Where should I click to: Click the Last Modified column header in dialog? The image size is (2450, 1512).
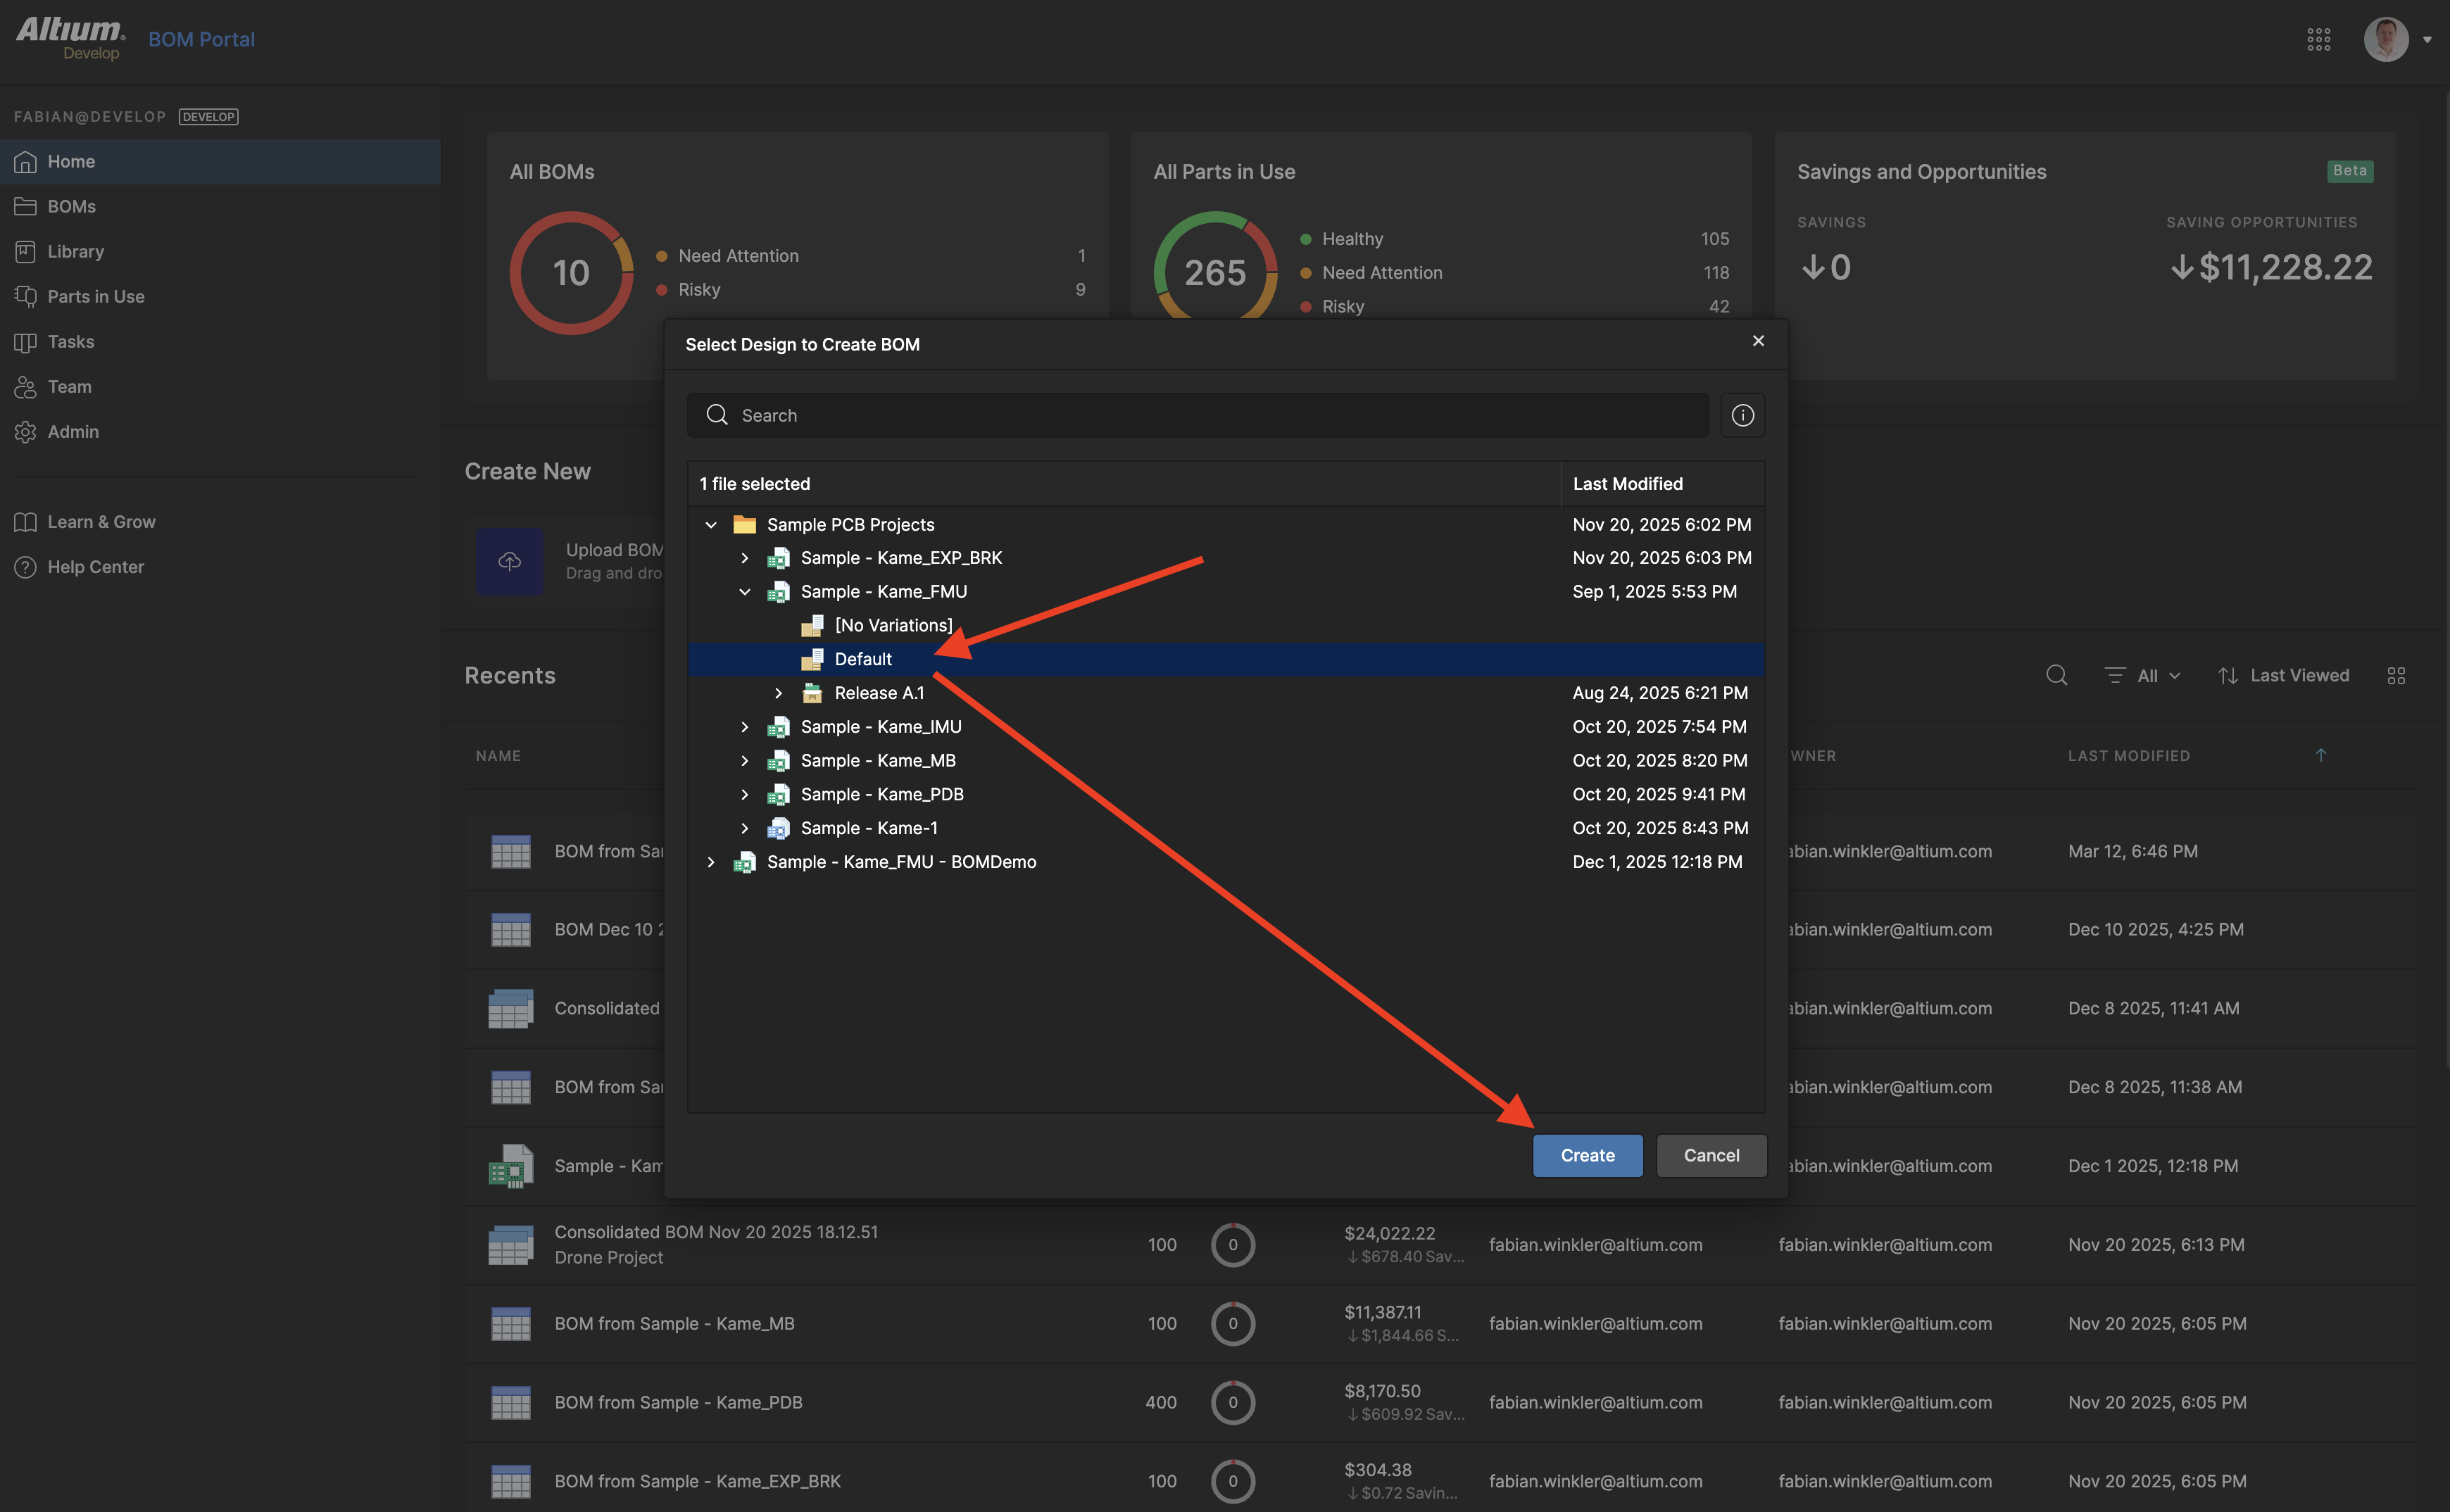coord(1627,484)
